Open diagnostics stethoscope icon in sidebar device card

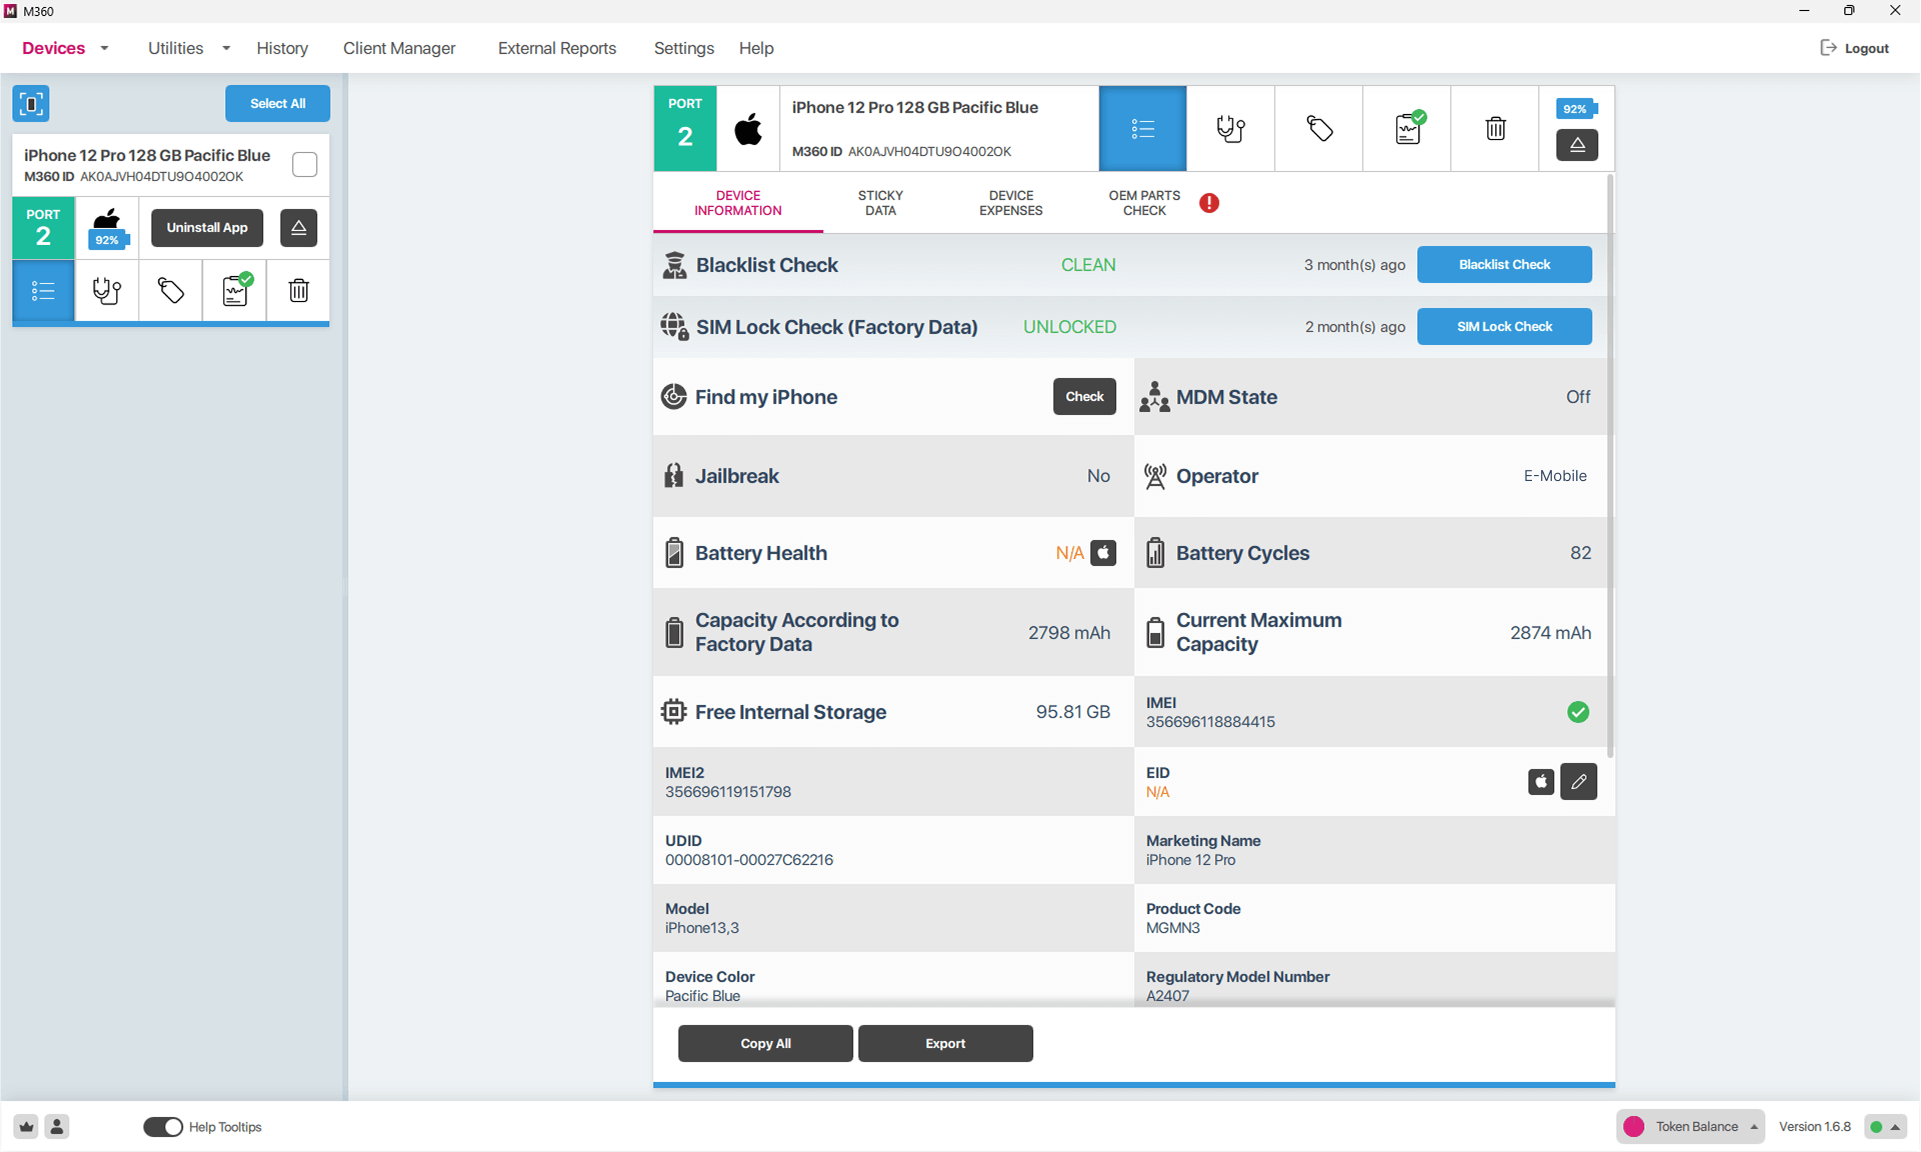(107, 291)
